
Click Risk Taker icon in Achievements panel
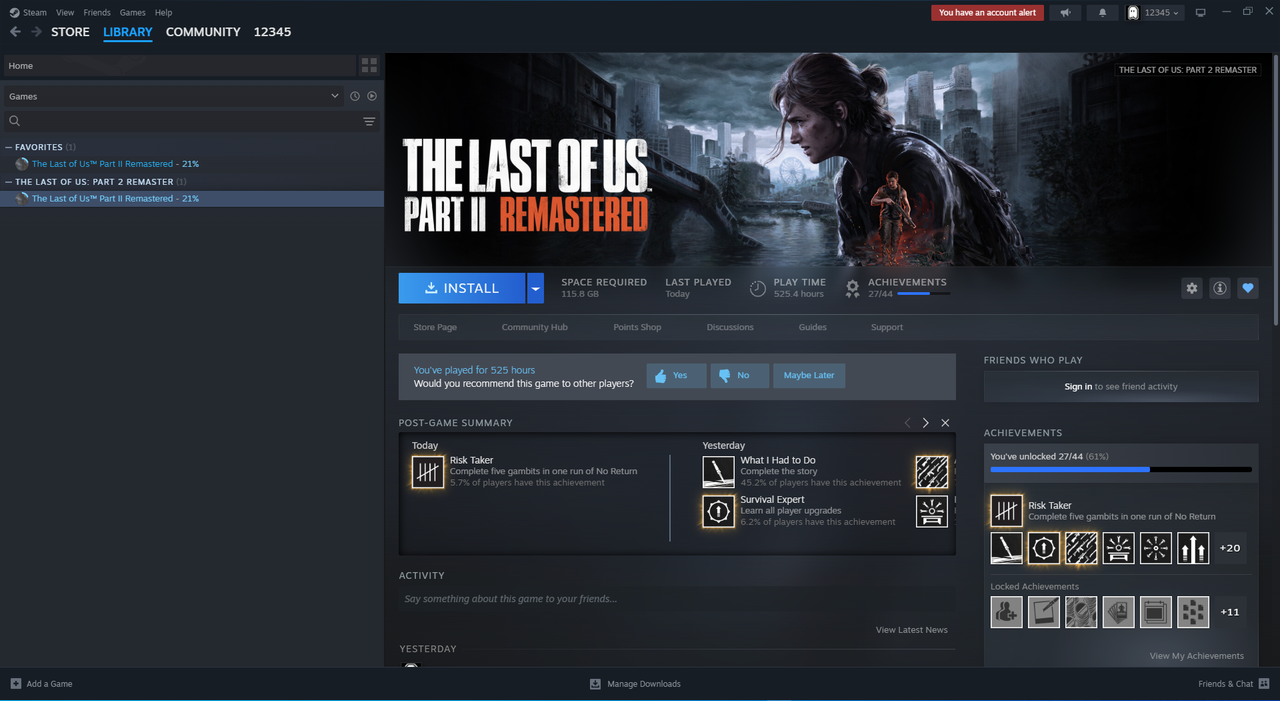pos(1007,511)
